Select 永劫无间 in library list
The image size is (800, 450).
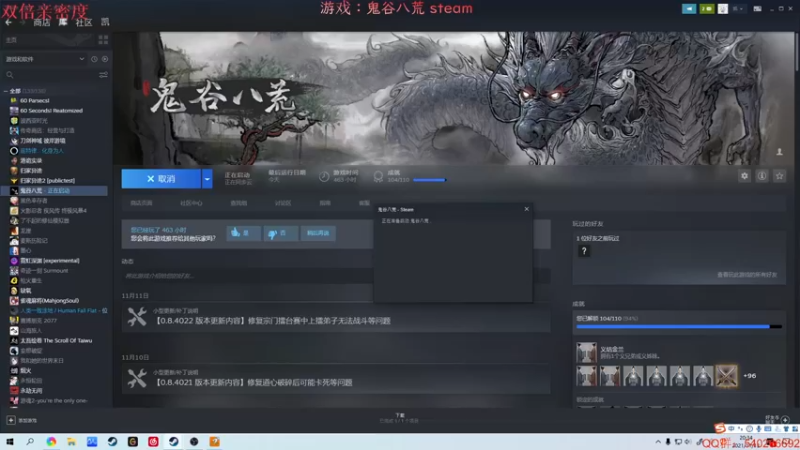[31, 391]
